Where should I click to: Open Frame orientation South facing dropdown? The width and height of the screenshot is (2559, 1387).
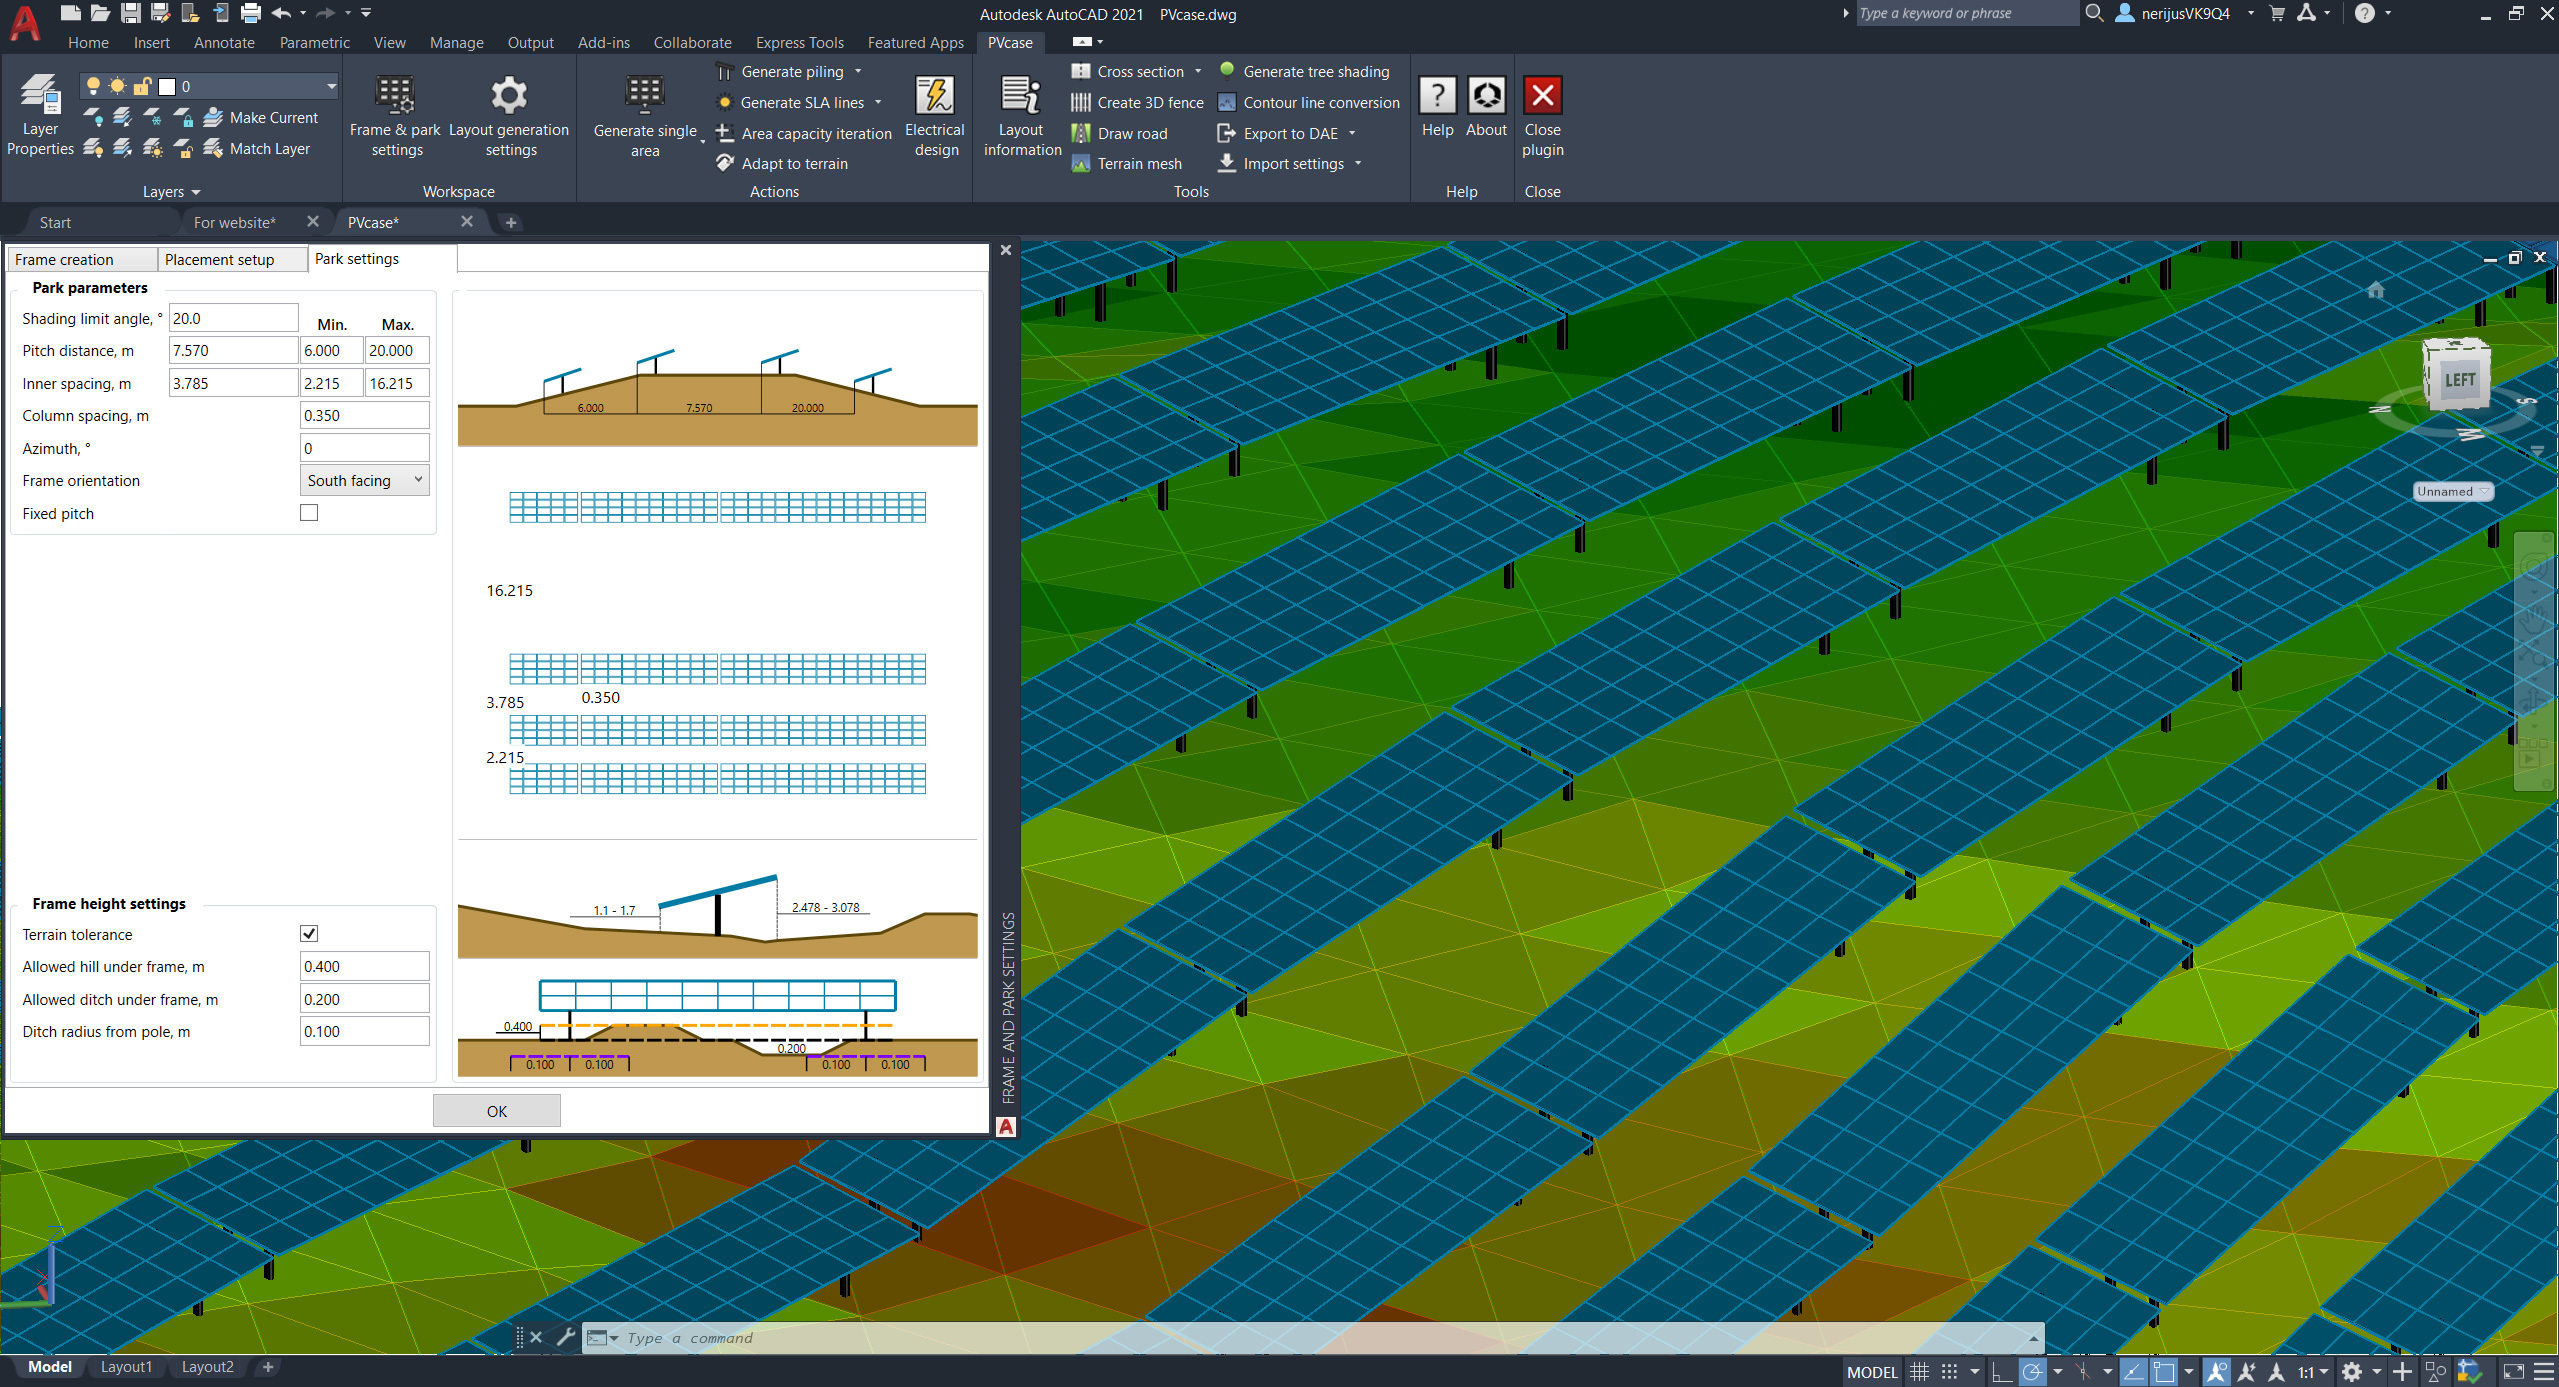click(365, 481)
